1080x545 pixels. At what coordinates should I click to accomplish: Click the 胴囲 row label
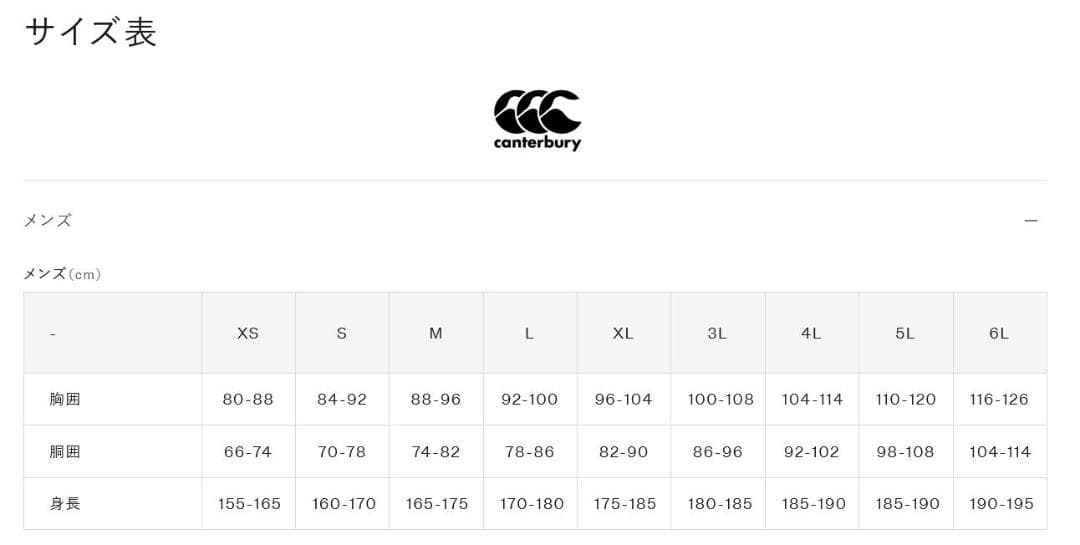coord(65,452)
